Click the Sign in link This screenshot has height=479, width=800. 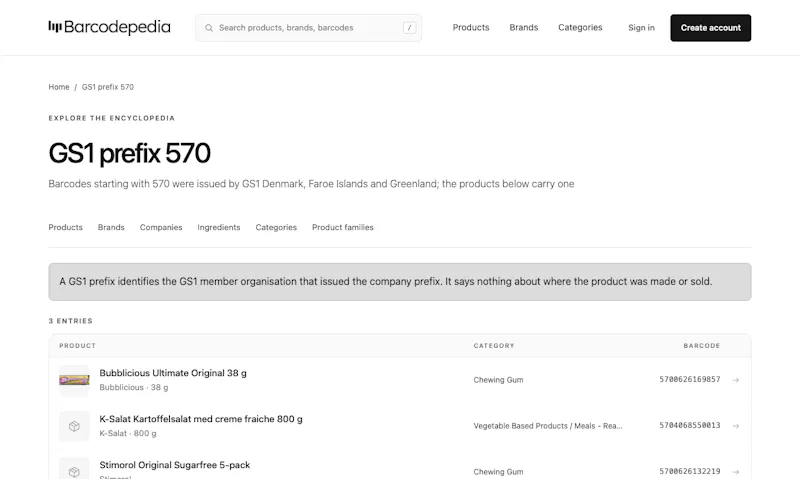tap(641, 28)
